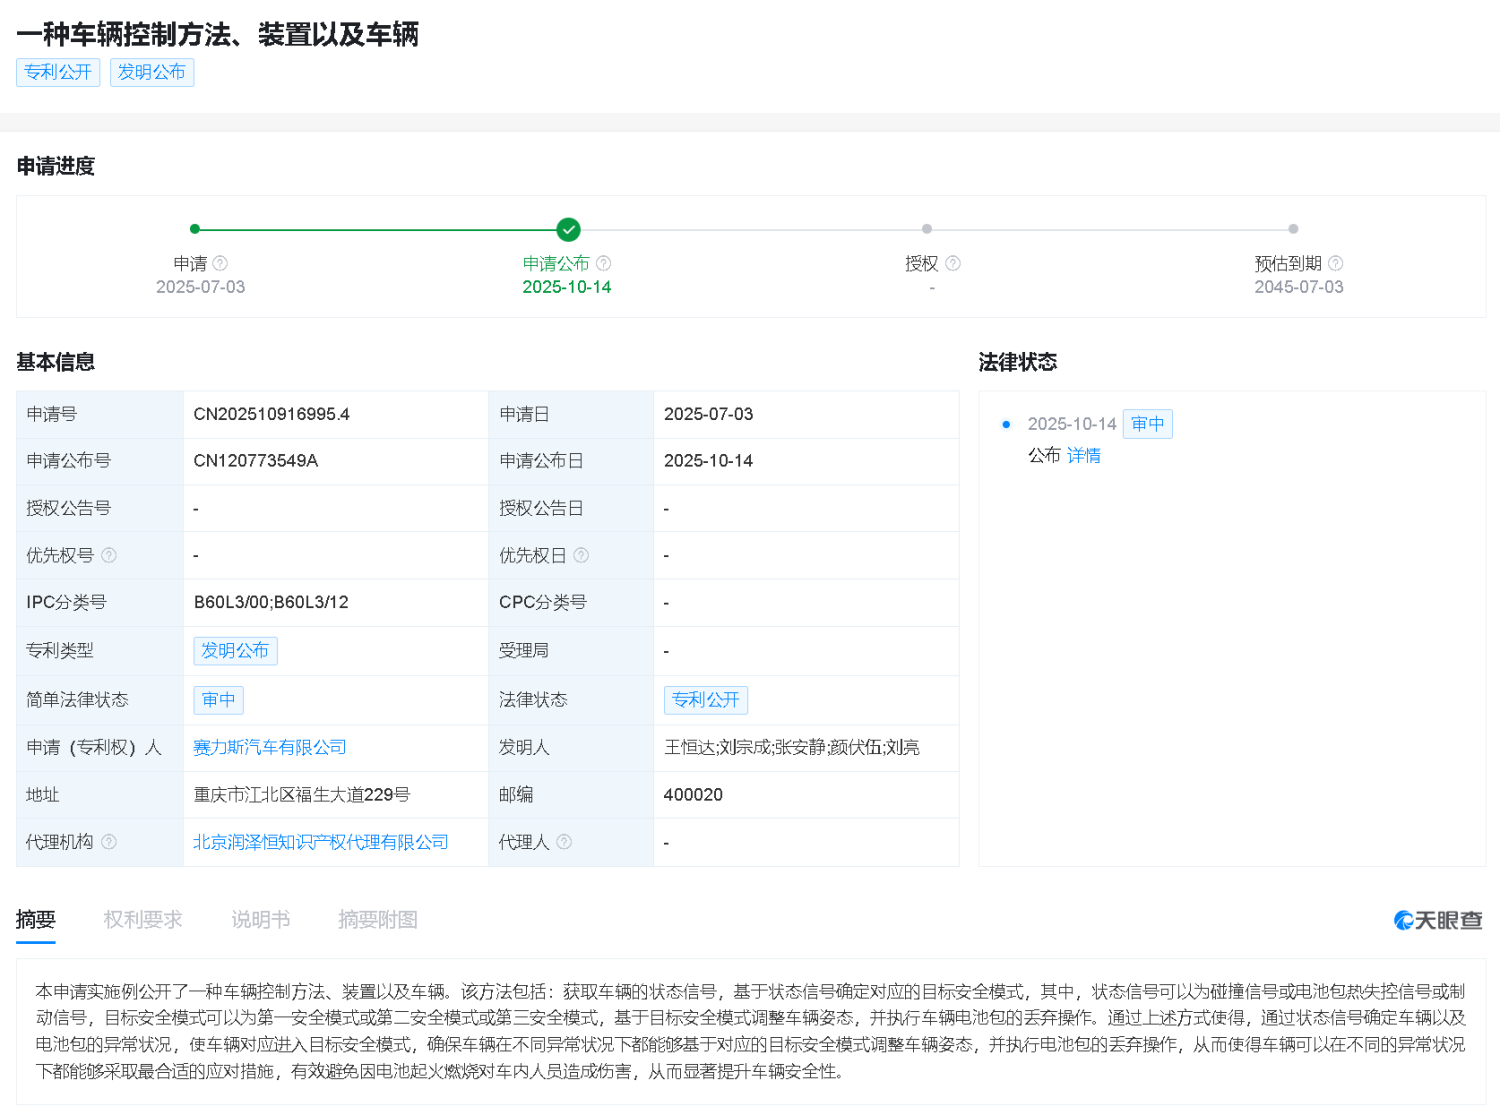Open 北京润泽恒知识产权代理有限公司 agency link
The image size is (1500, 1115).
click(320, 842)
